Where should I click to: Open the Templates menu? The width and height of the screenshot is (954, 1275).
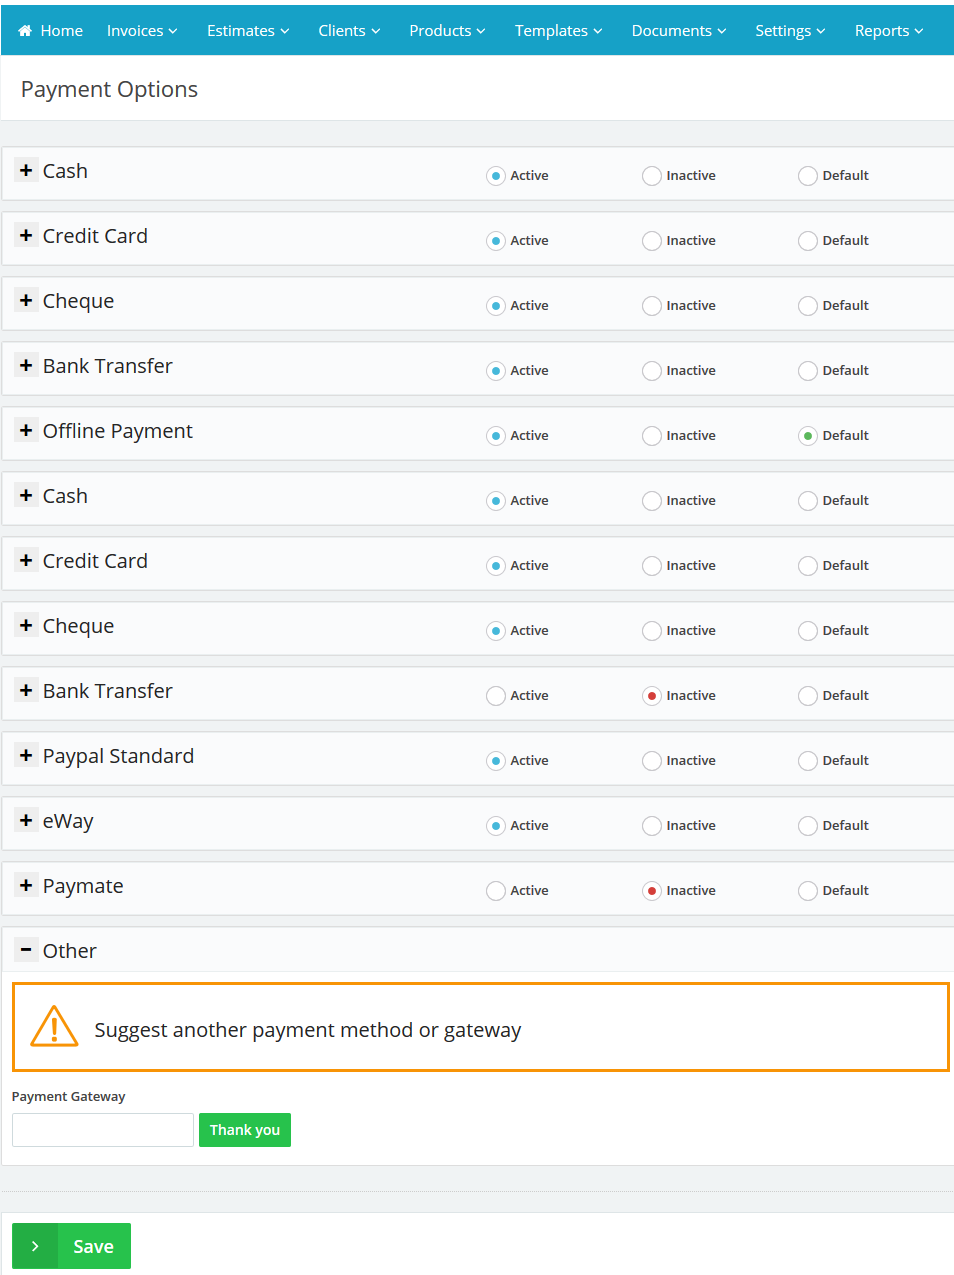click(x=558, y=31)
